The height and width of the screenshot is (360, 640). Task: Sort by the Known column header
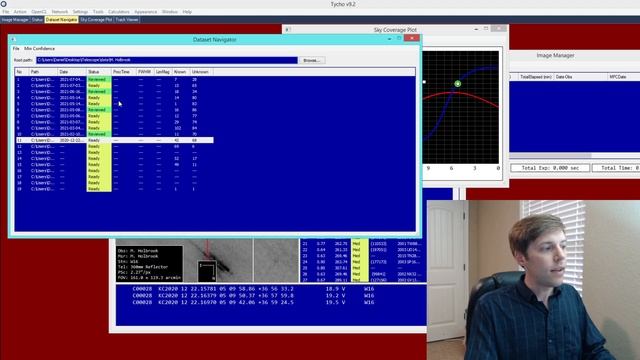coord(180,72)
